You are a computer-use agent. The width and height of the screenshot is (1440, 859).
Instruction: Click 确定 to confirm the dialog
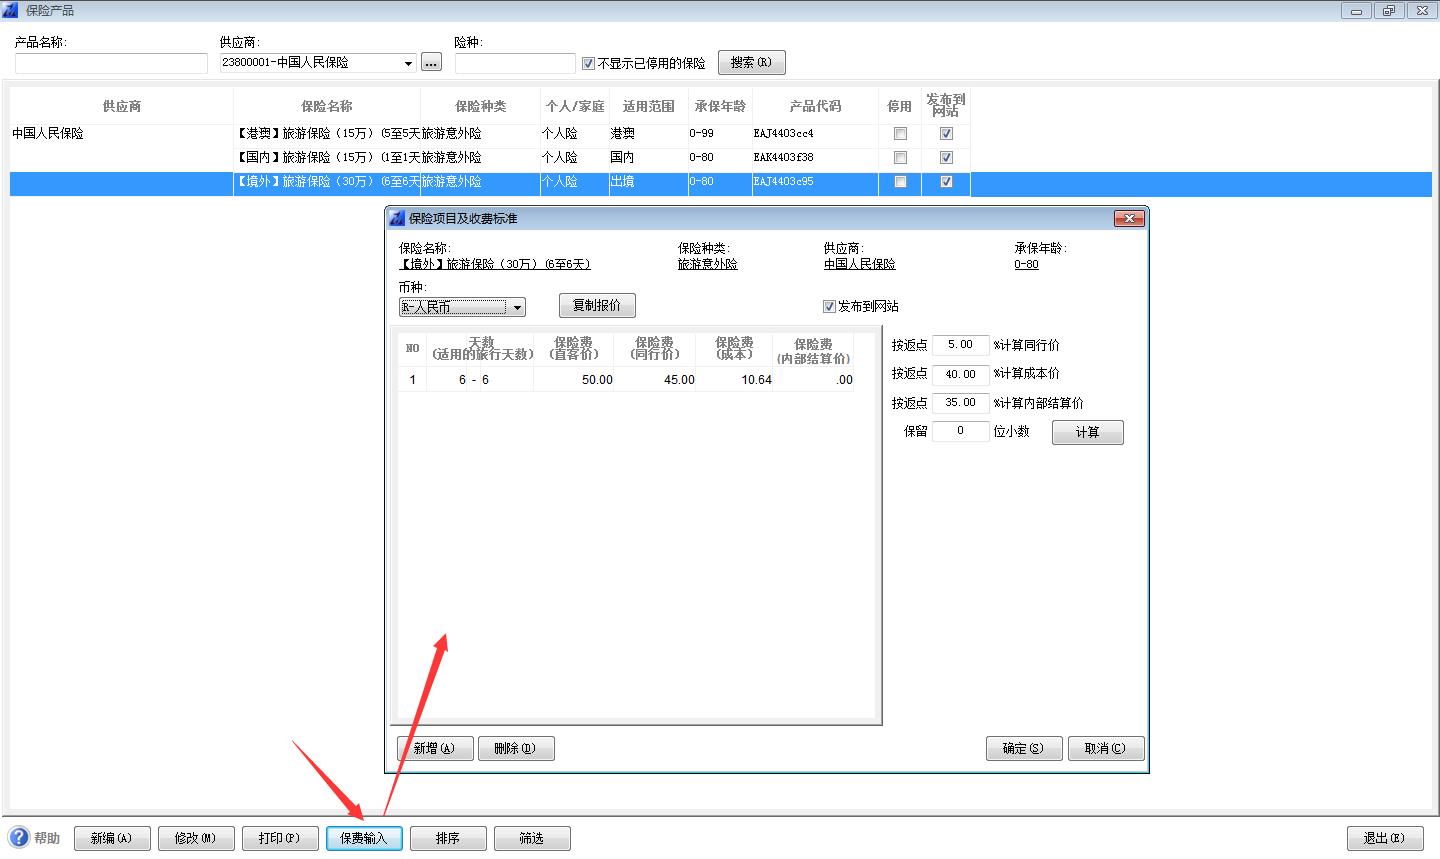coord(1023,748)
